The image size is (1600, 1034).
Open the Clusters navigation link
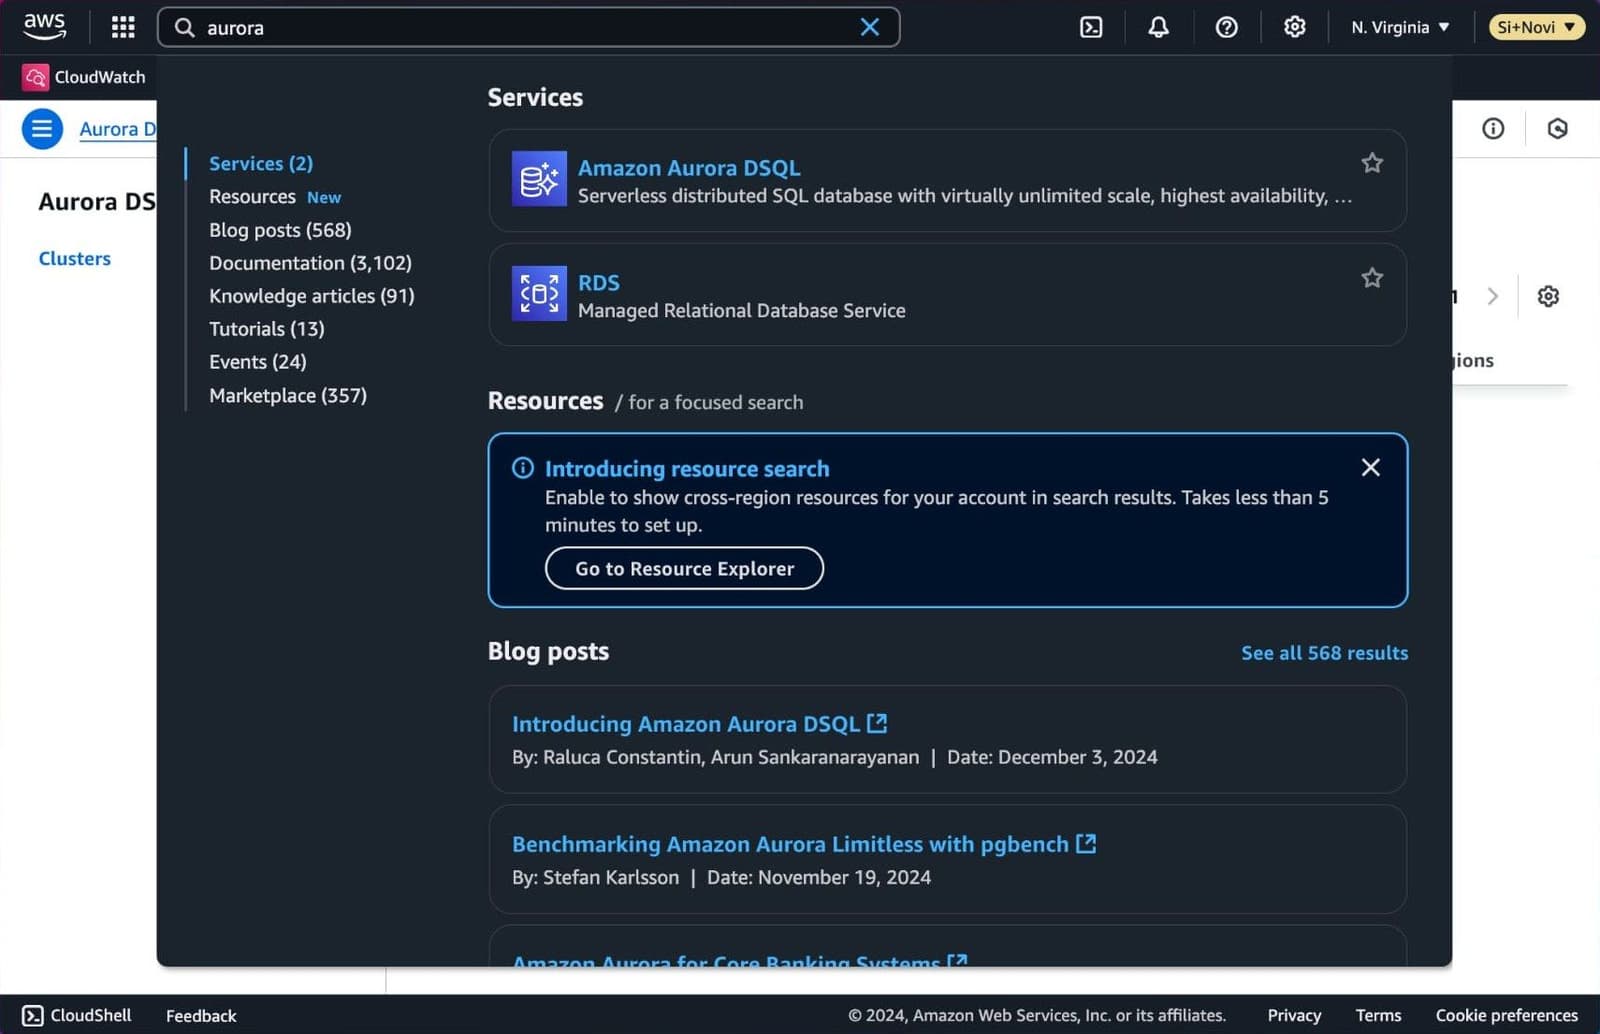(75, 258)
